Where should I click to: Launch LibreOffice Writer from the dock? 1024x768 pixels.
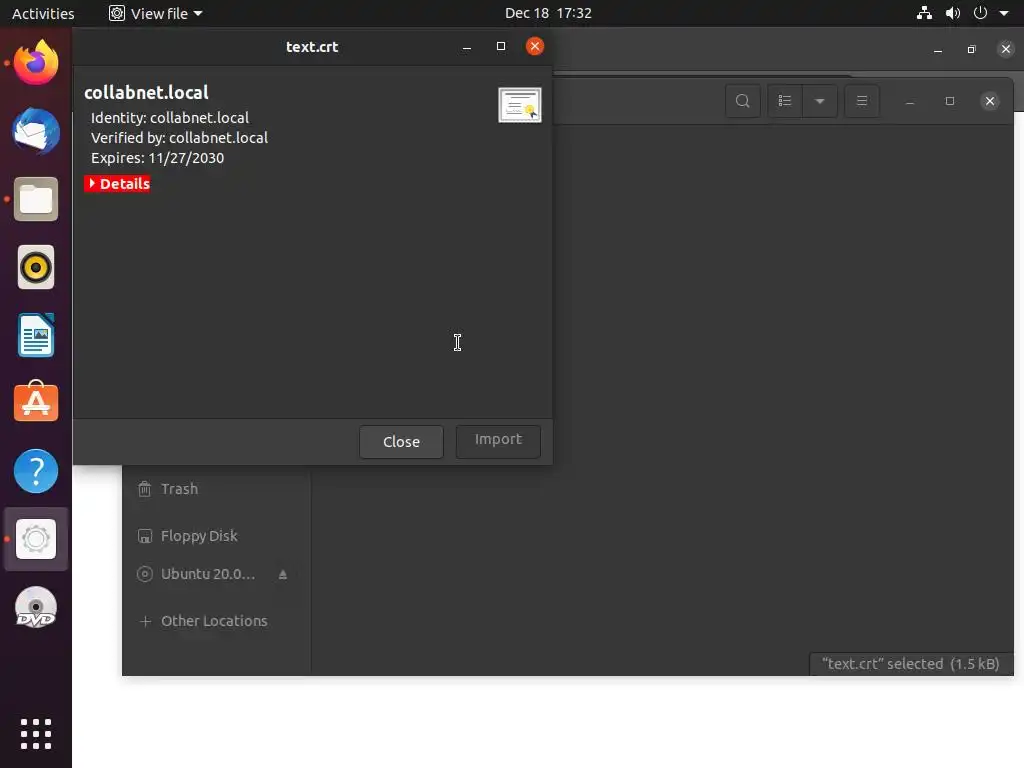(x=36, y=335)
